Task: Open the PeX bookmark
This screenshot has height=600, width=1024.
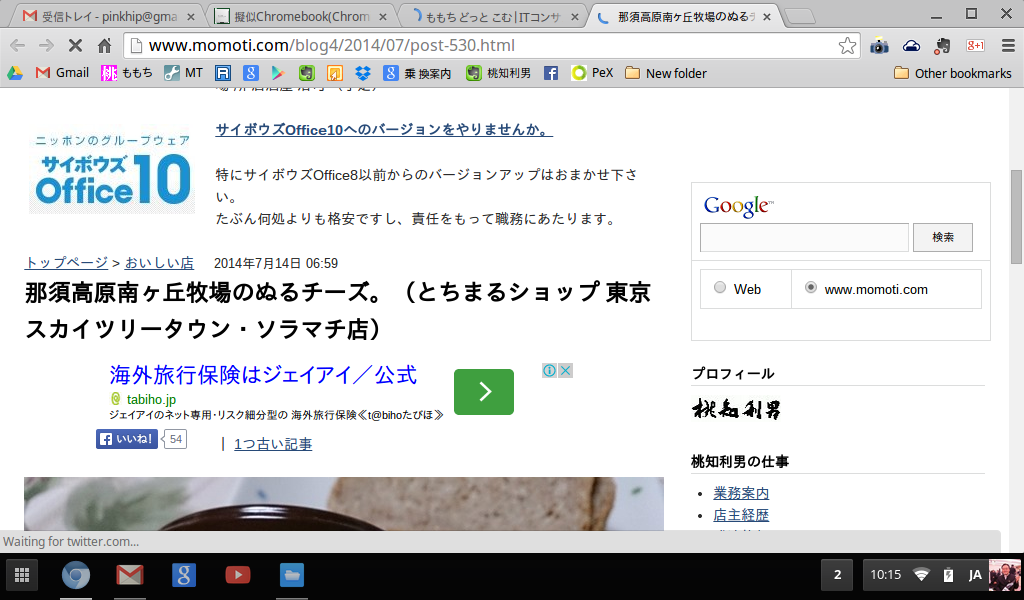Action: pos(592,73)
